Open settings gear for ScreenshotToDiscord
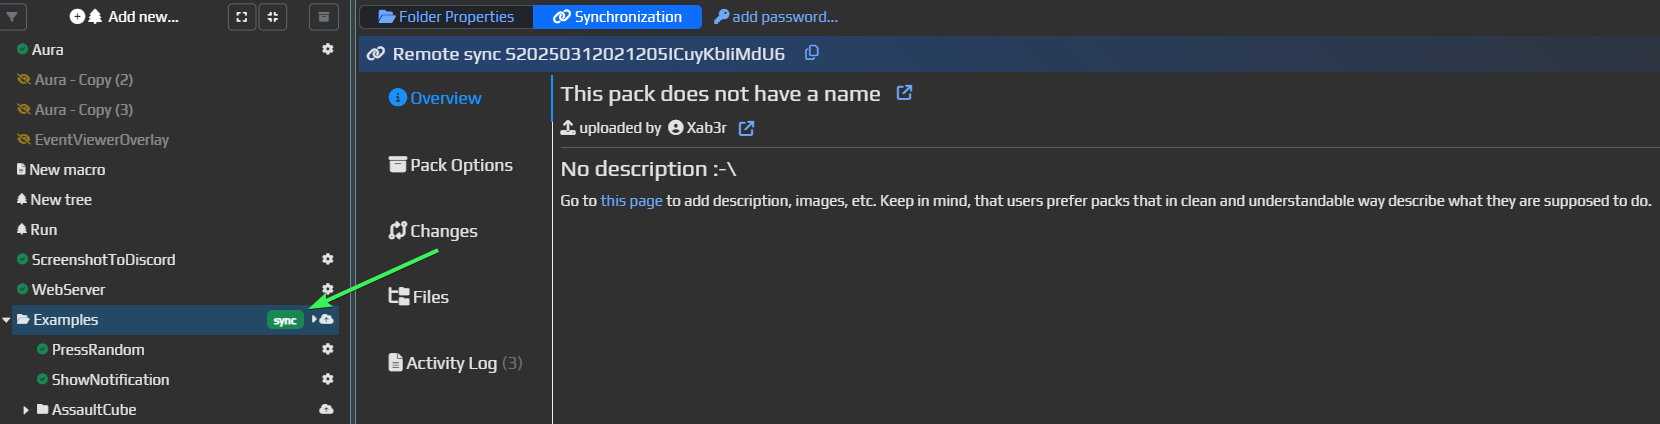 (327, 259)
